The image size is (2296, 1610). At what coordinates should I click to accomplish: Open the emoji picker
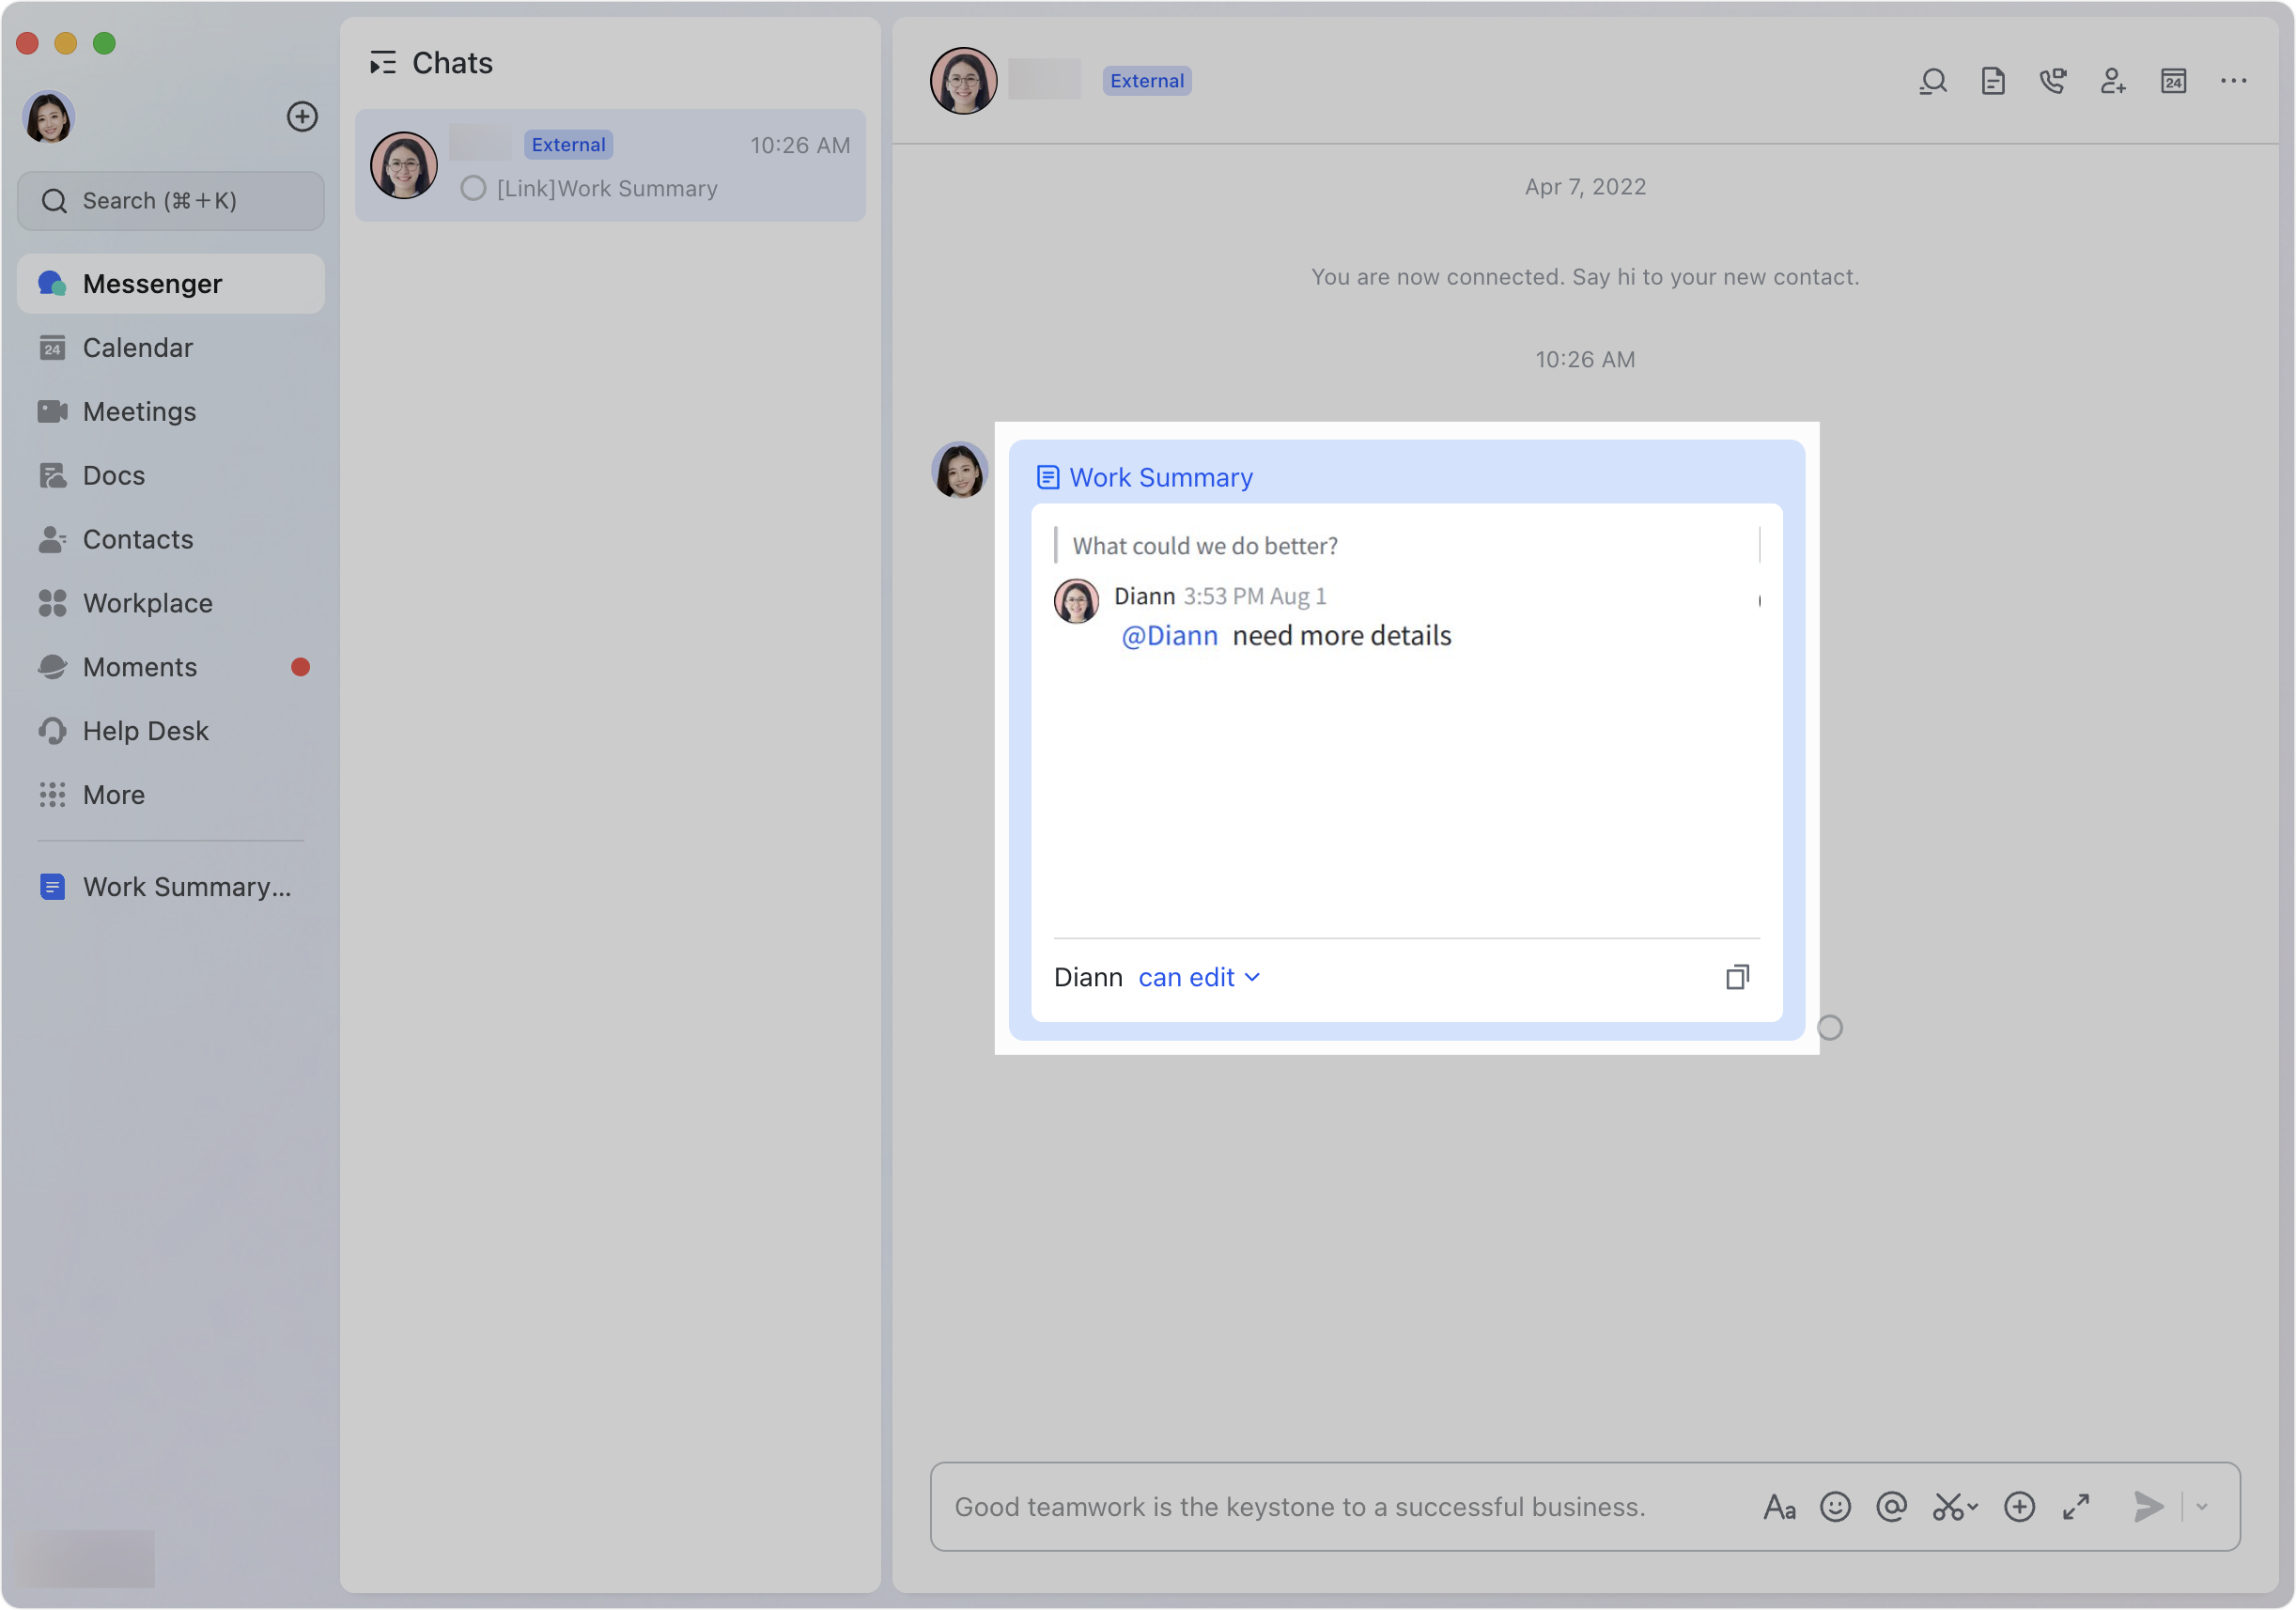click(x=1835, y=1507)
